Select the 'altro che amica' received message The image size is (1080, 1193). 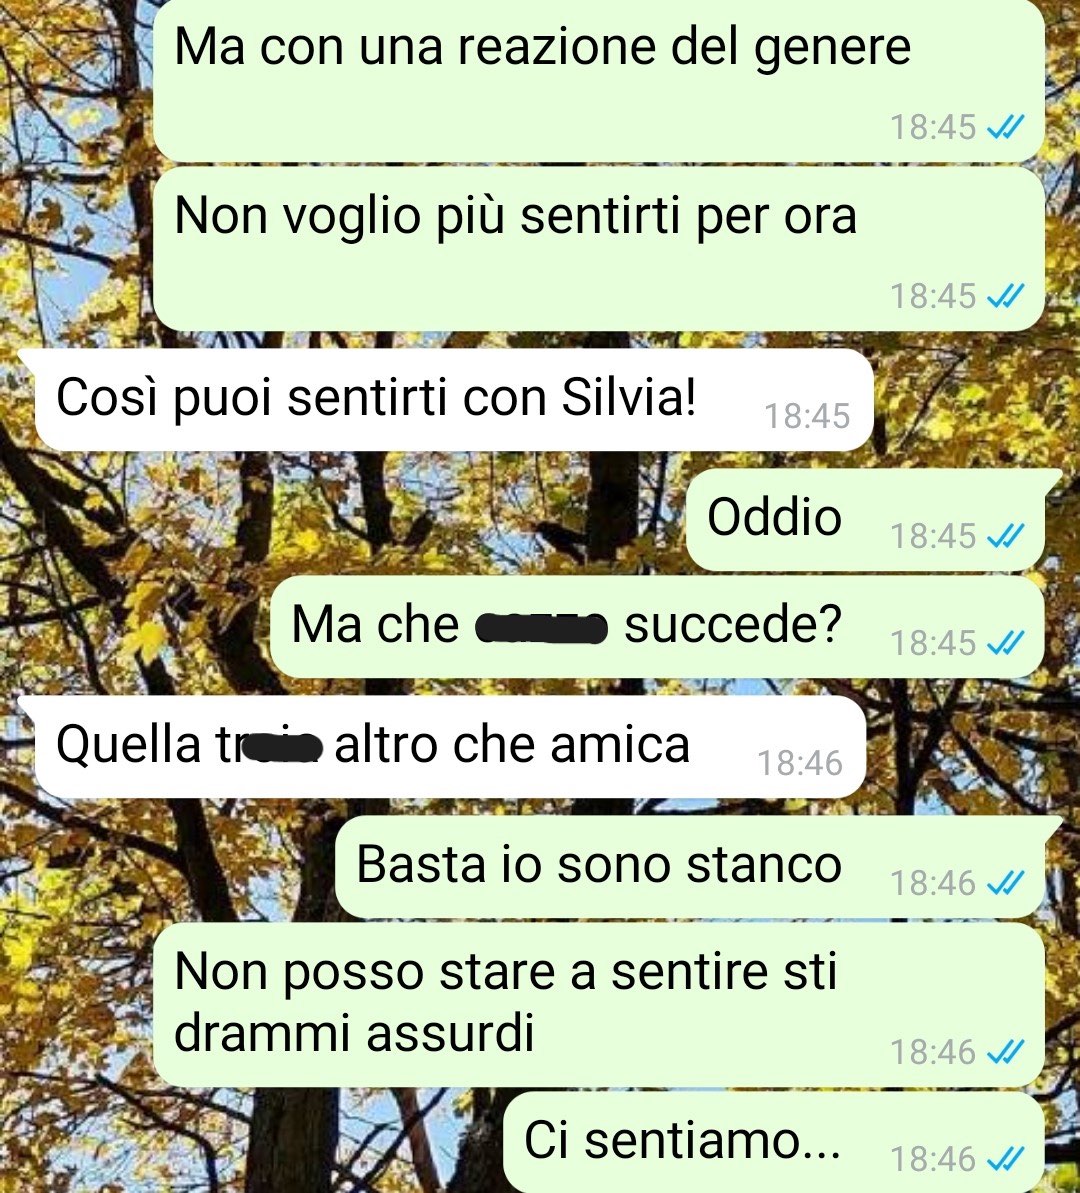(450, 746)
